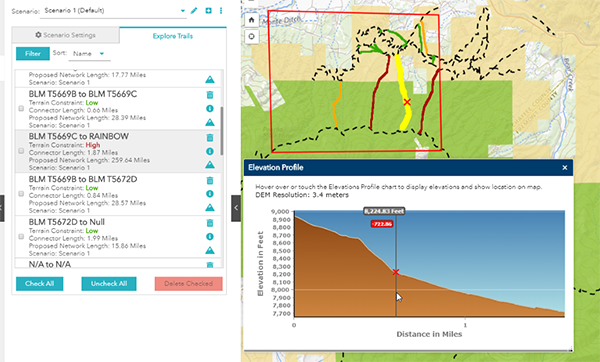Select the BLM T5672D to Null title
Screen dimensions: 600x362
point(67,222)
